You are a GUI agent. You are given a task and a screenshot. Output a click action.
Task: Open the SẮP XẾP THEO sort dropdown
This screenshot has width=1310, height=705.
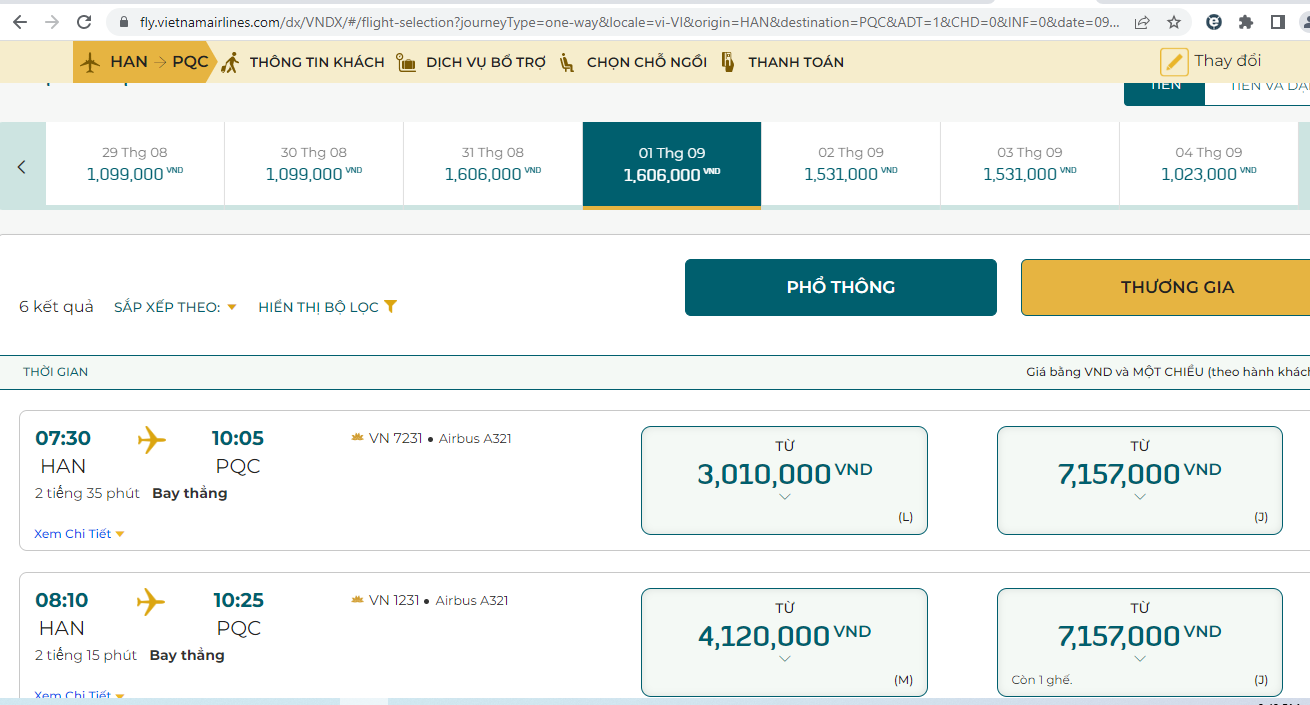click(175, 307)
